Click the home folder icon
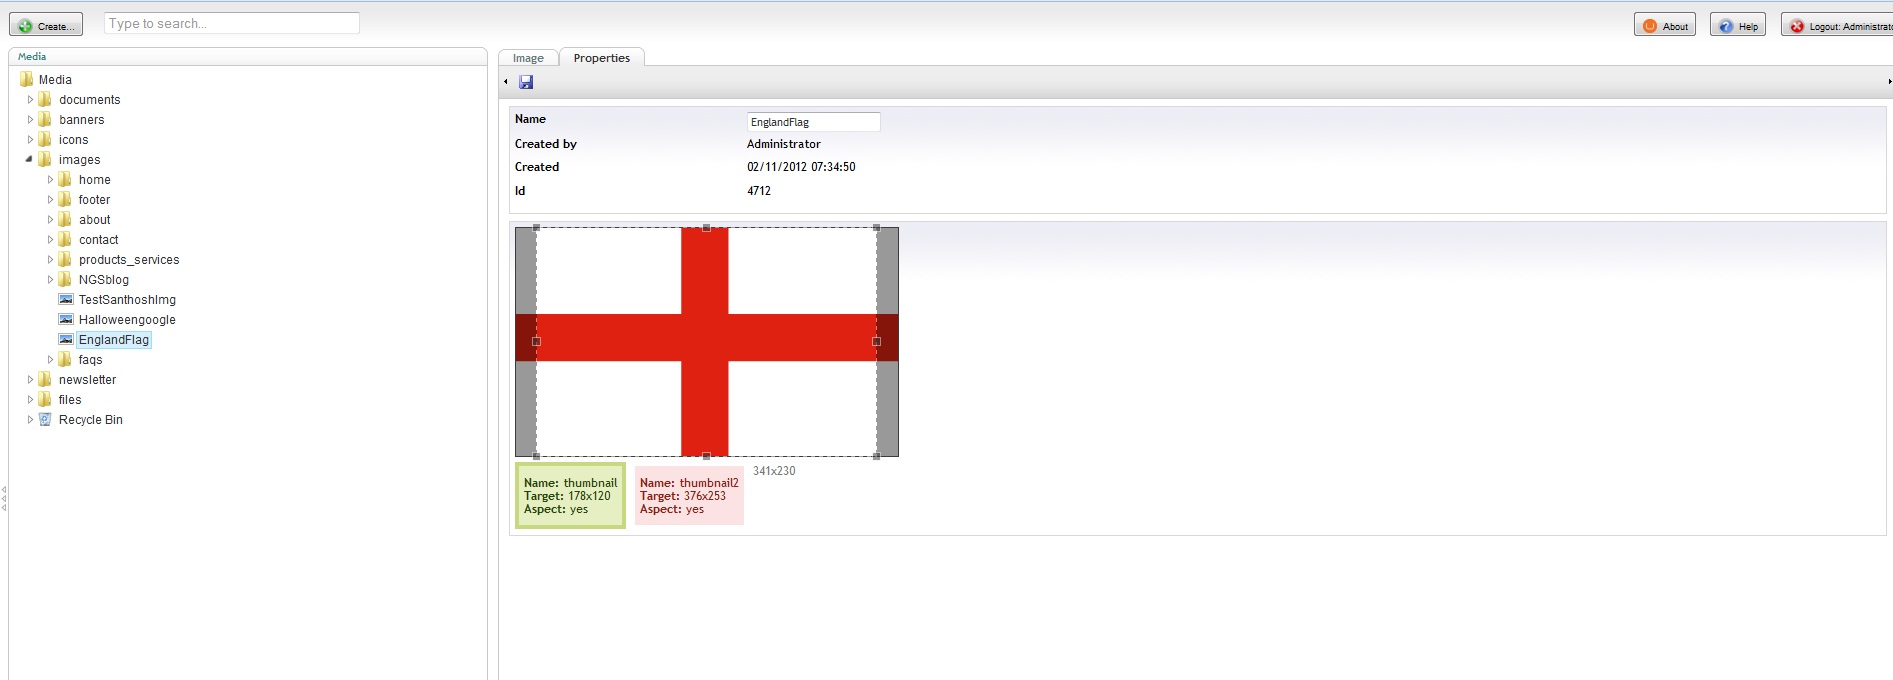 coord(65,179)
